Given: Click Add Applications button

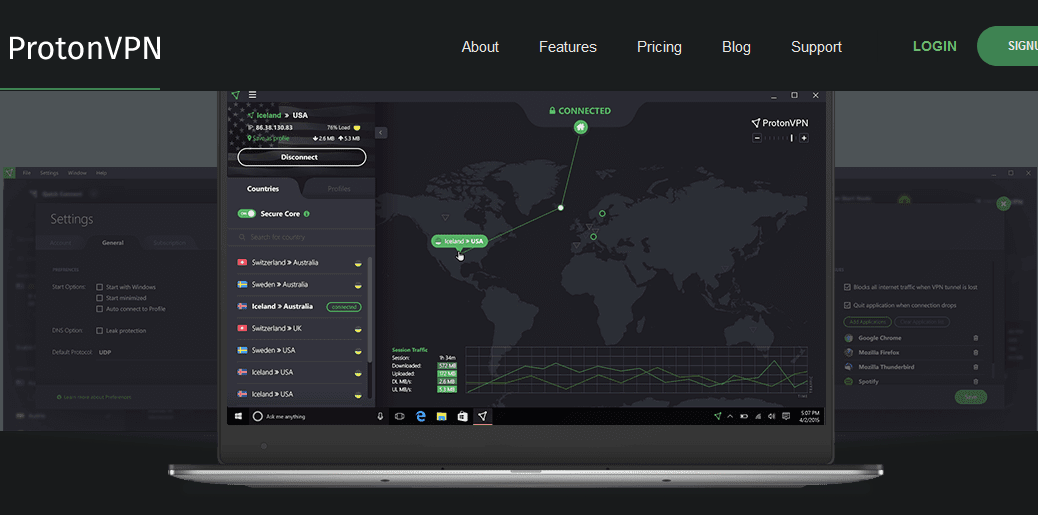Looking at the screenshot, I should pyautogui.click(x=867, y=322).
